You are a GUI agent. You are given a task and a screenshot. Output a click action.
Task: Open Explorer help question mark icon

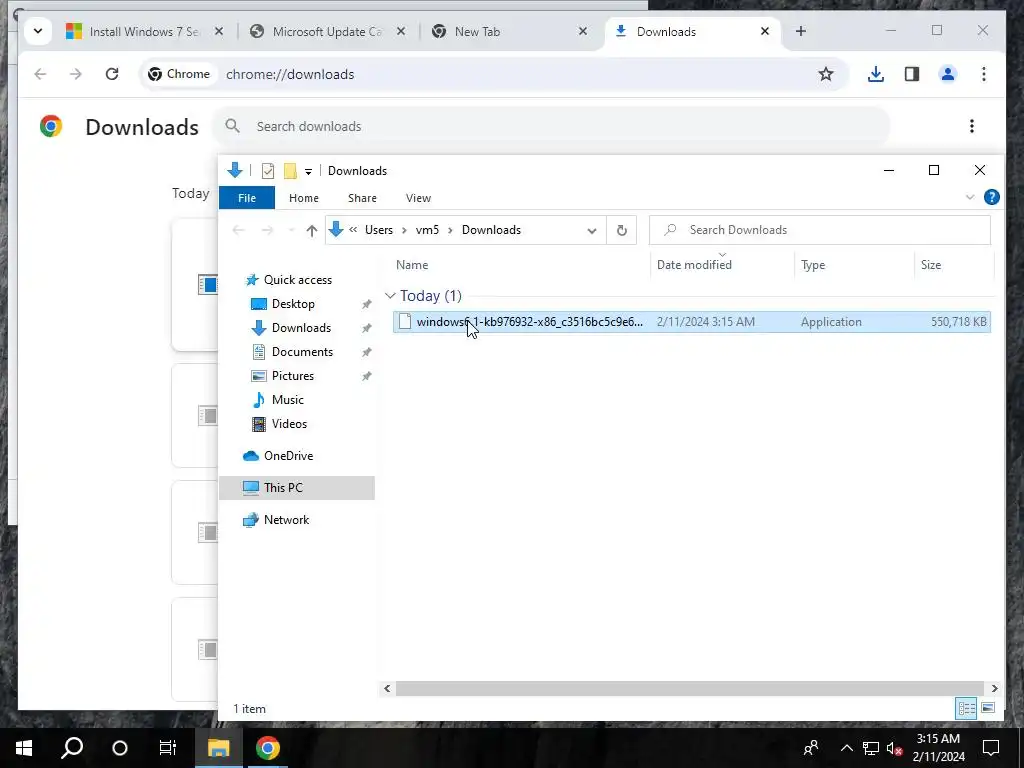991,197
